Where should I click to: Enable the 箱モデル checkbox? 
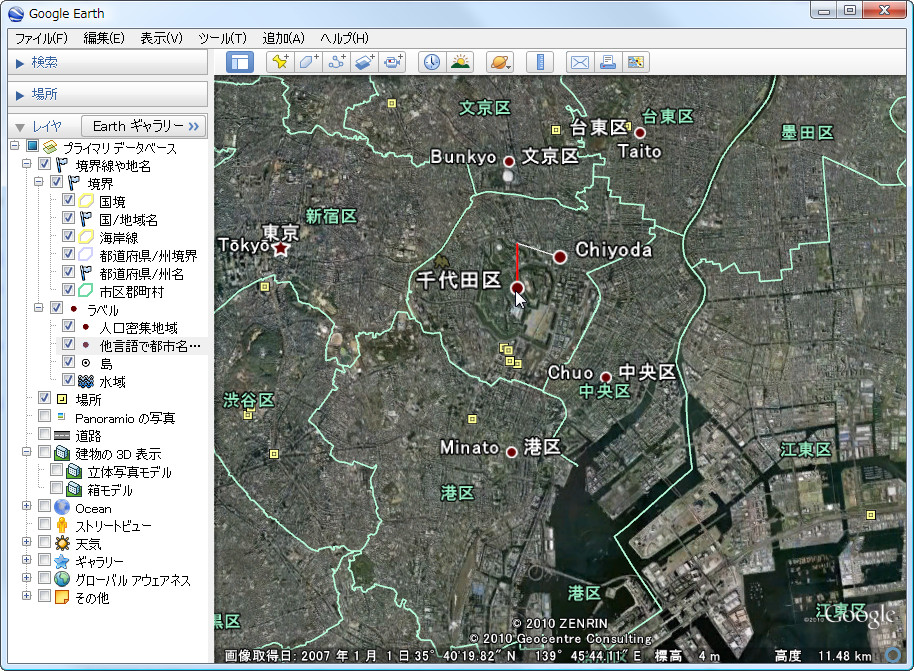pyautogui.click(x=57, y=488)
